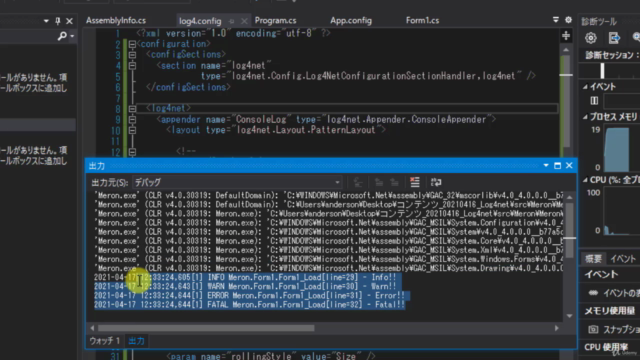
Task: Collapse the イベント section in diagnostic tools
Action: 585,87
